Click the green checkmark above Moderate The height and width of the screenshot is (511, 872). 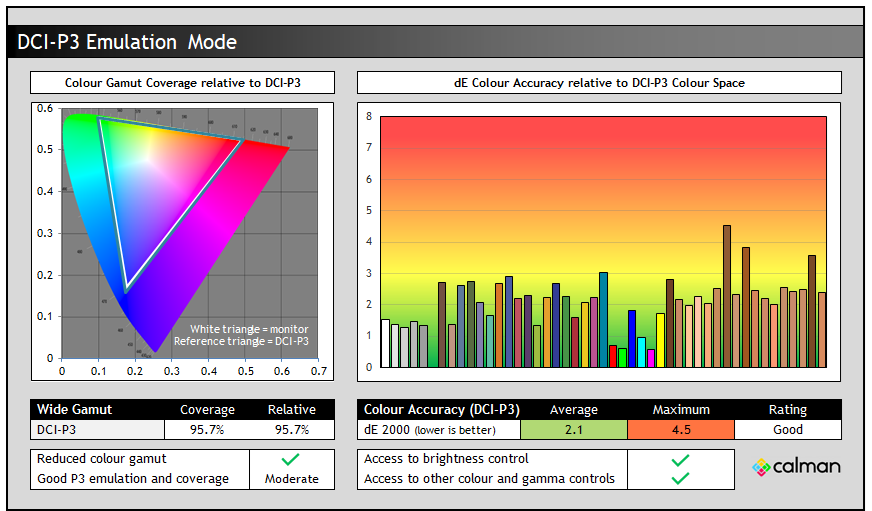point(291,459)
